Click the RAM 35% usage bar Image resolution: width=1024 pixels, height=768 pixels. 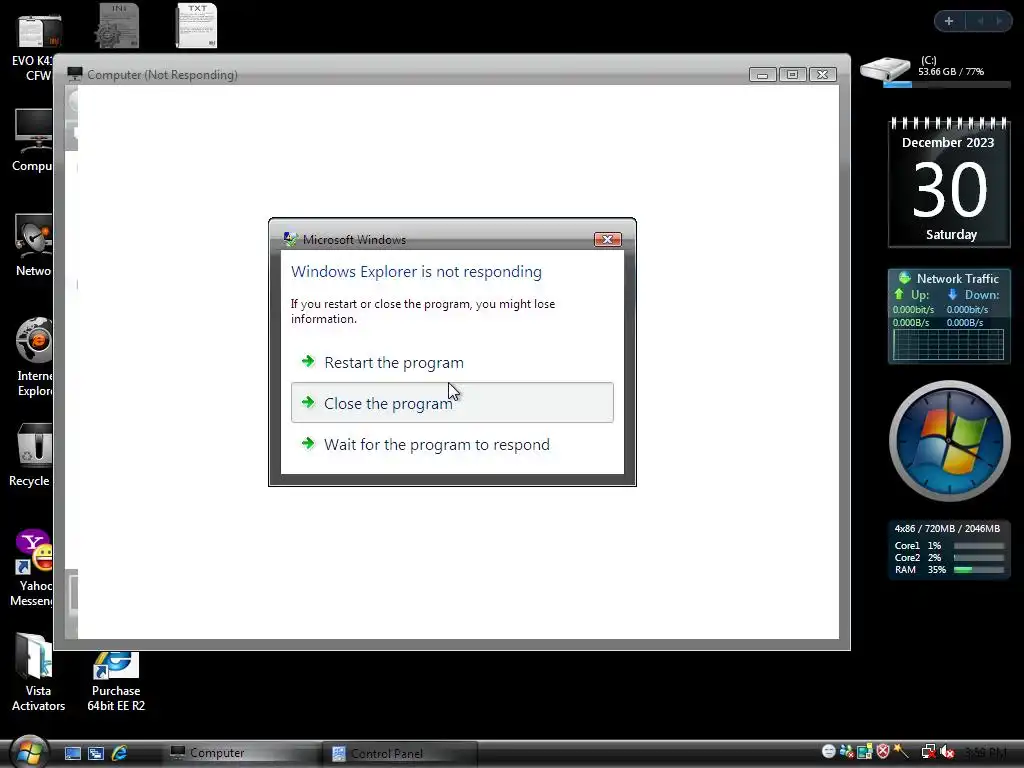point(978,569)
